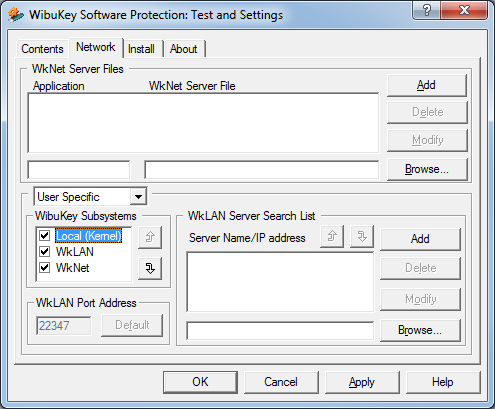Image resolution: width=495 pixels, height=409 pixels.
Task: Click the WkLAN Port Address field
Action: point(63,325)
